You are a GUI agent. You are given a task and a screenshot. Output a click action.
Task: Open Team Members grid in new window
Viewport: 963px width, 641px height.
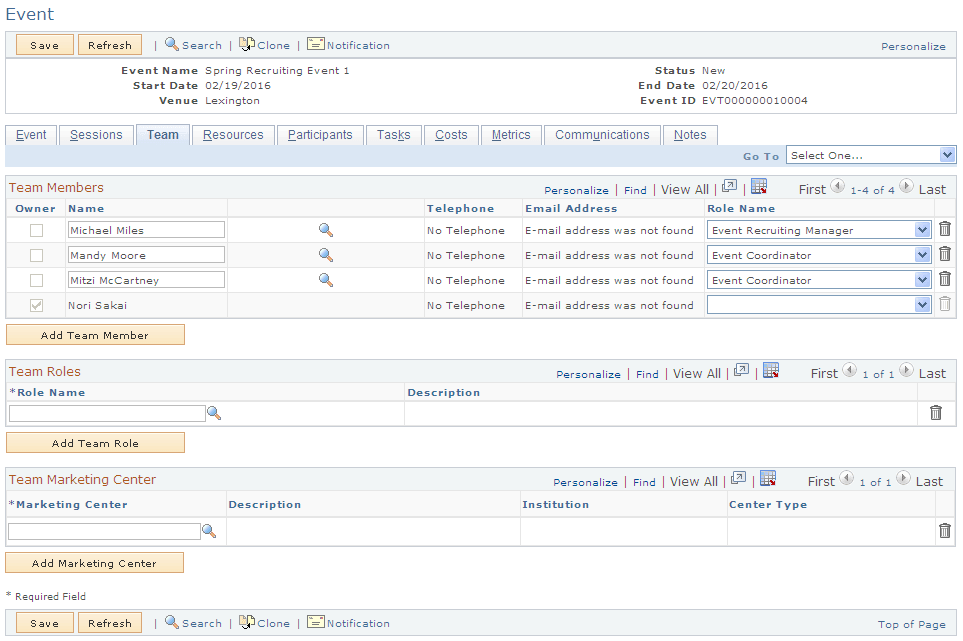coord(729,186)
